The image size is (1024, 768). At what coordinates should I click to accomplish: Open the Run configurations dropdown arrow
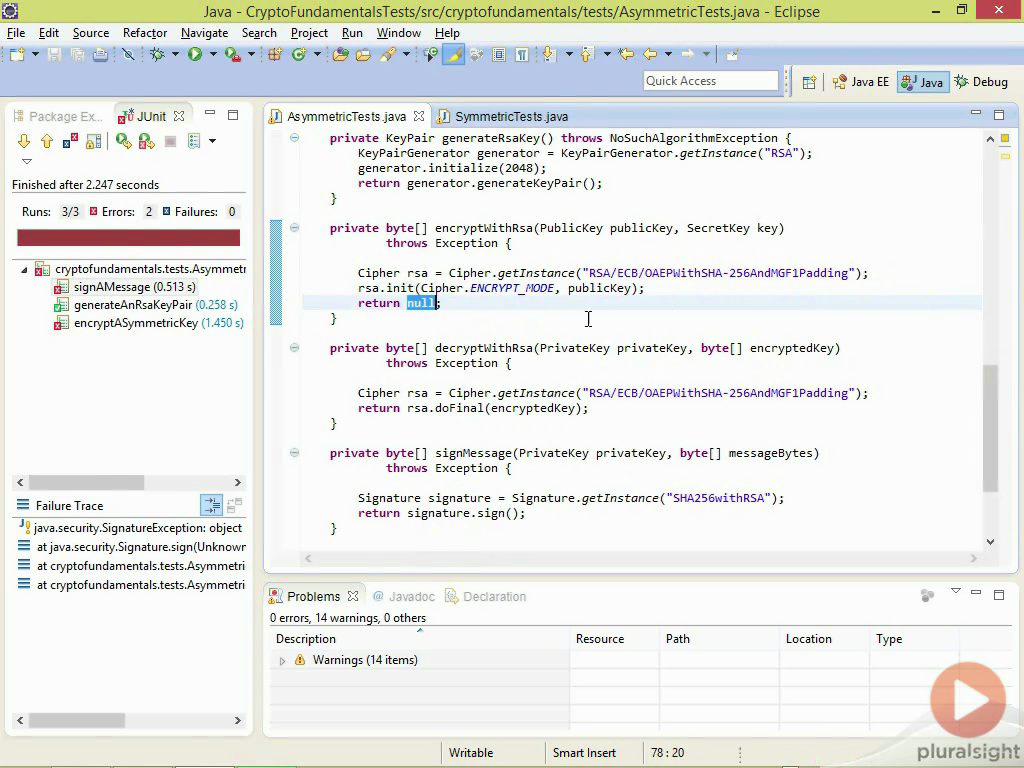pyautogui.click(x=212, y=55)
